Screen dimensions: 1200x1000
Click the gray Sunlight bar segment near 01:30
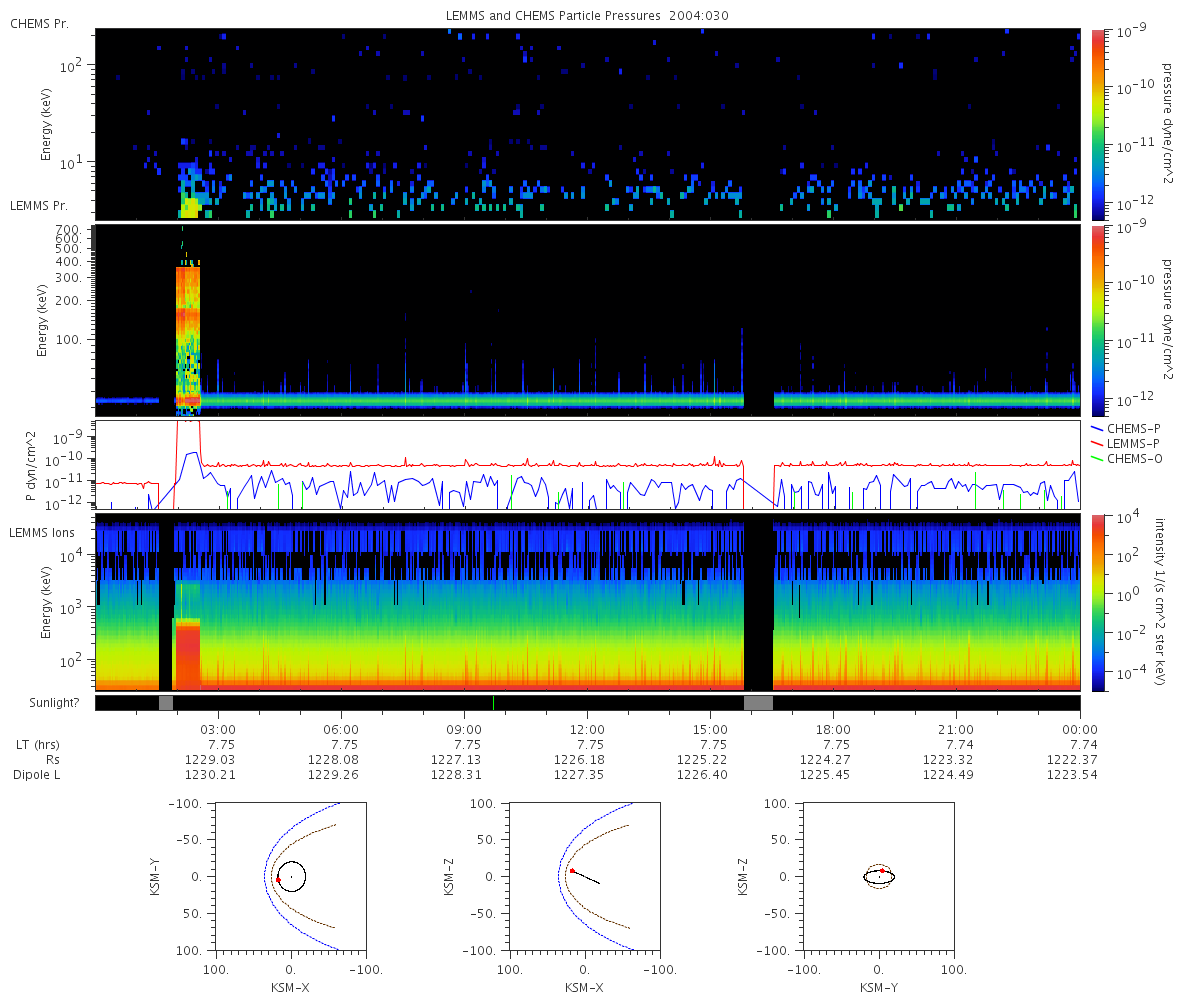(x=166, y=703)
